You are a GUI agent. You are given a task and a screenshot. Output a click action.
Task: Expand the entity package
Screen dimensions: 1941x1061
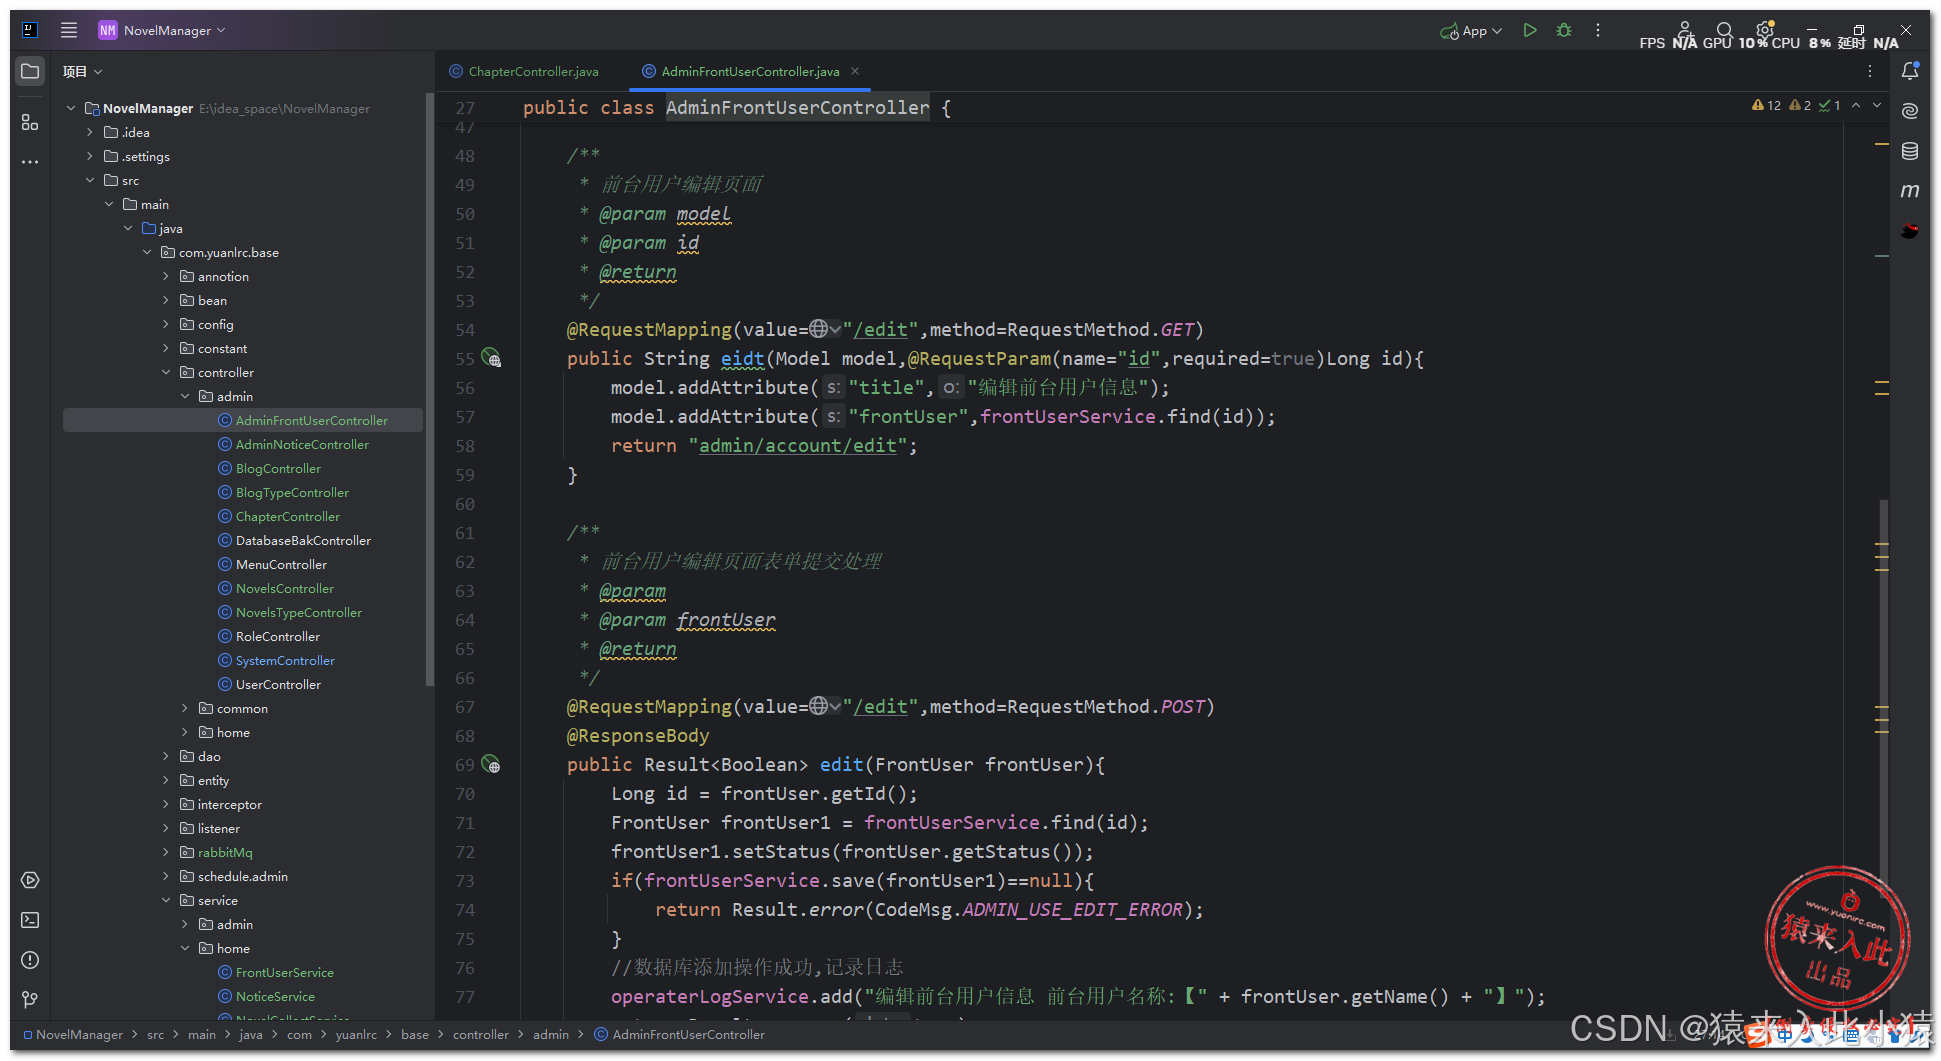[x=166, y=780]
